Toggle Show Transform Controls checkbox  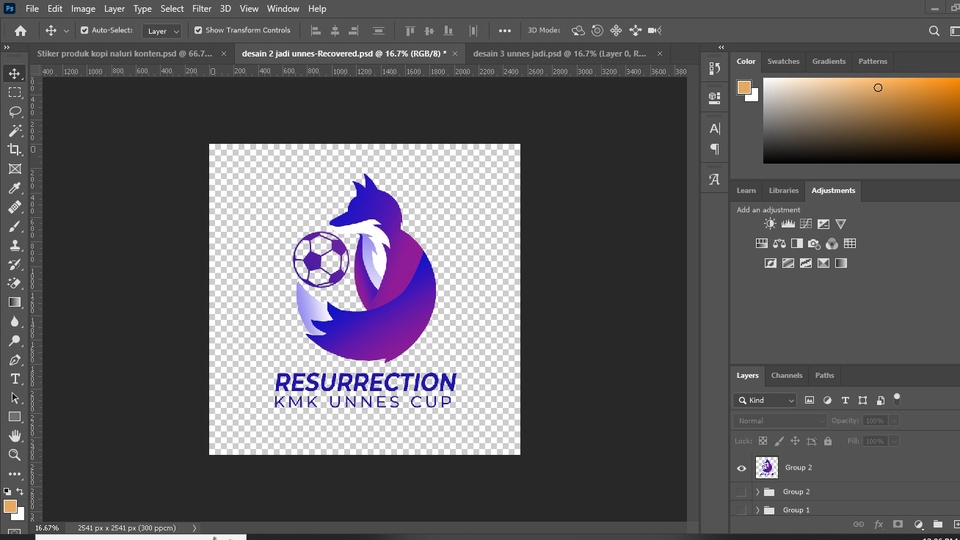coord(198,31)
